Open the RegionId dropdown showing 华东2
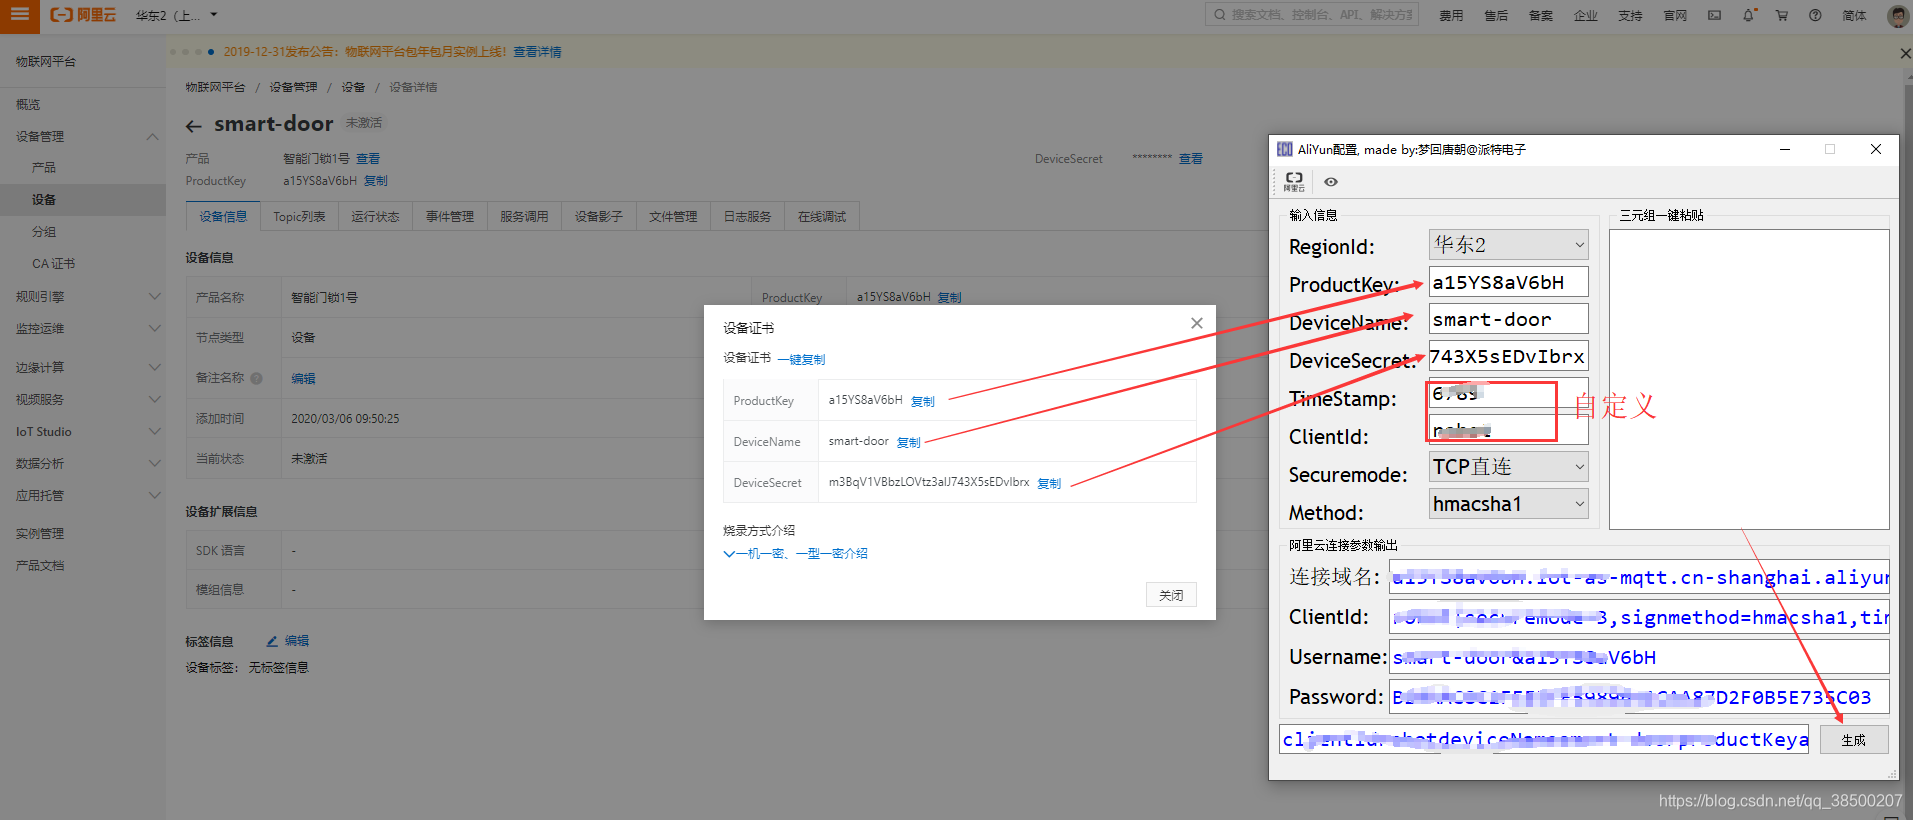 point(1508,244)
